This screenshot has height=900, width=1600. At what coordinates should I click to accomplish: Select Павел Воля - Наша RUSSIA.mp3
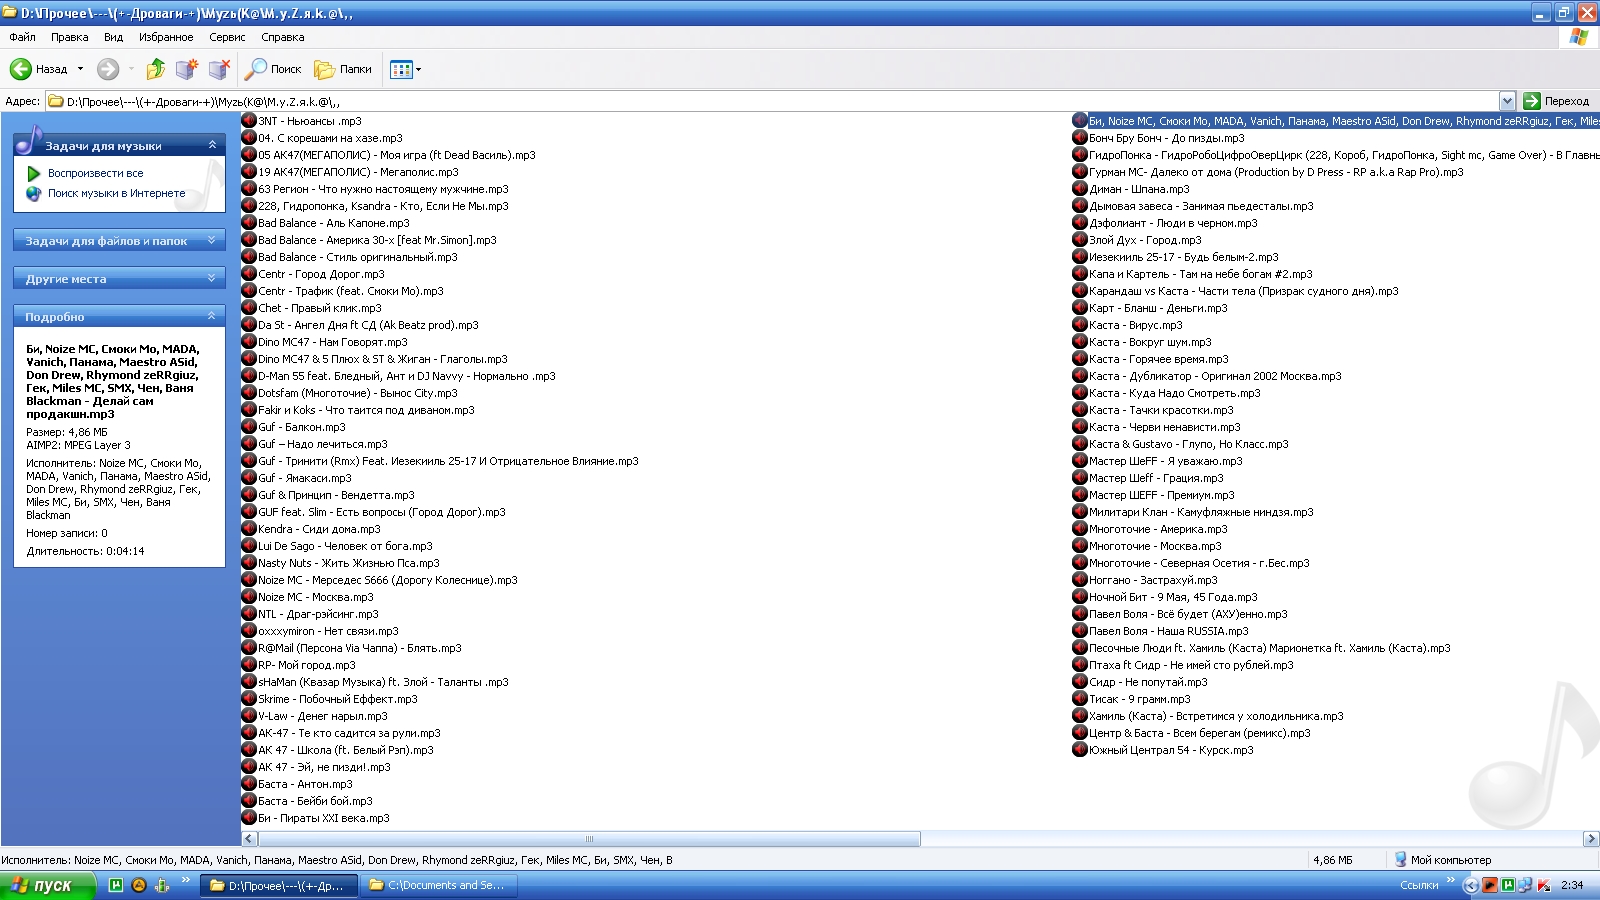(x=1169, y=631)
